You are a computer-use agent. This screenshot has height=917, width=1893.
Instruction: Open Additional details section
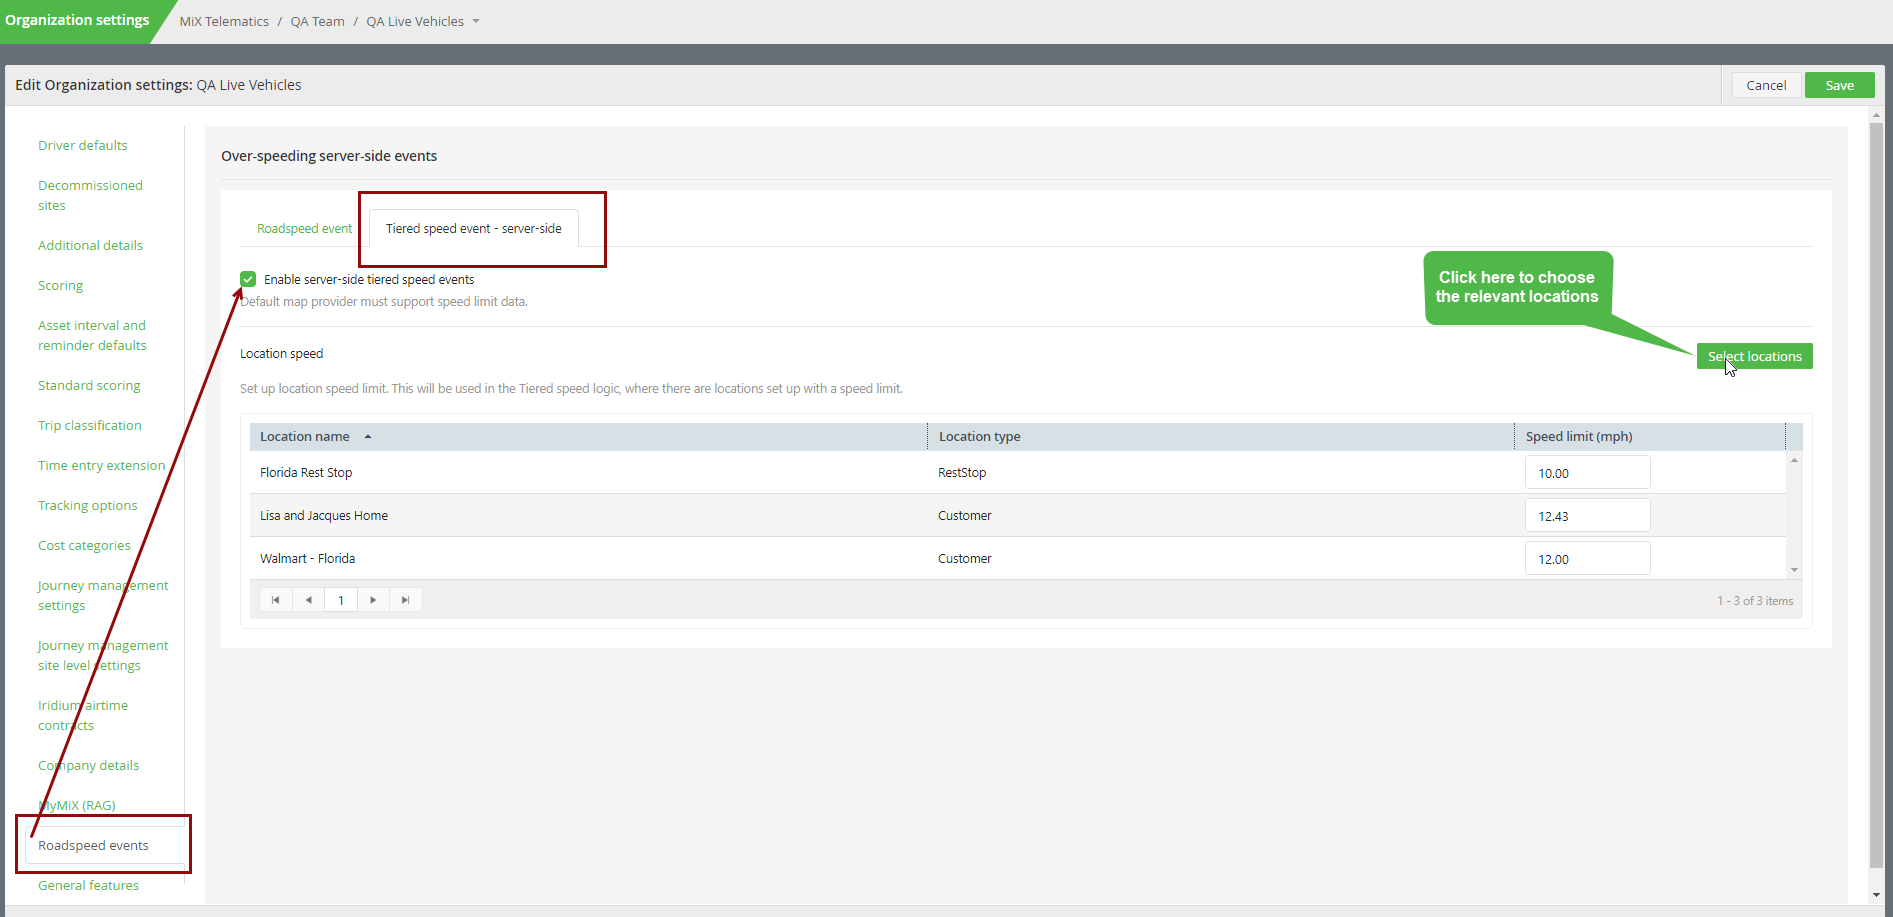(90, 245)
